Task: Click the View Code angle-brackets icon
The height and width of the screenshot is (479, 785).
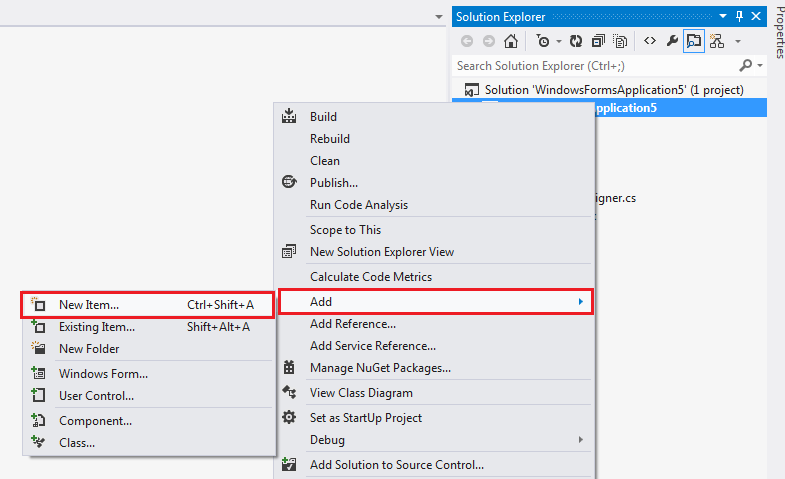Action: (650, 41)
